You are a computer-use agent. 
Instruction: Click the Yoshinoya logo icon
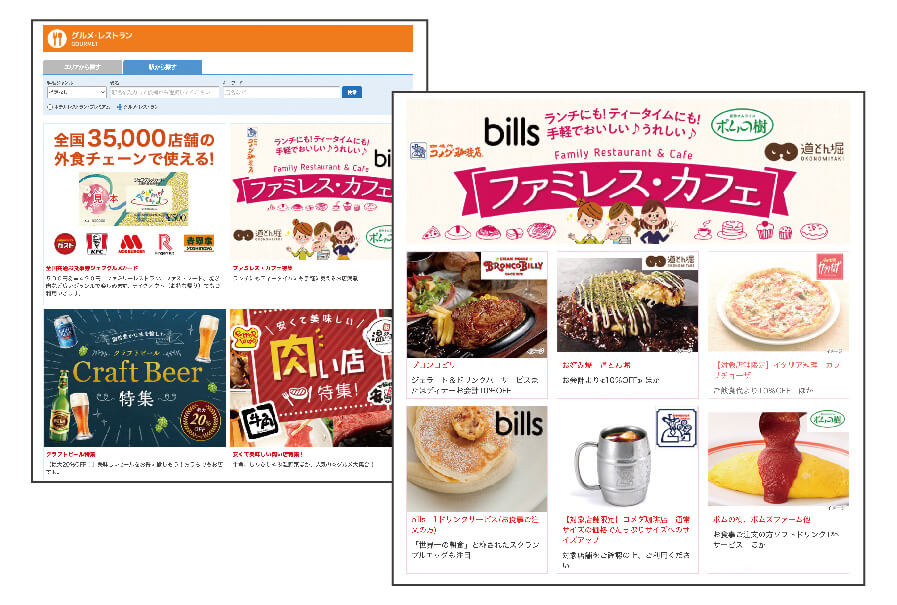(x=199, y=243)
